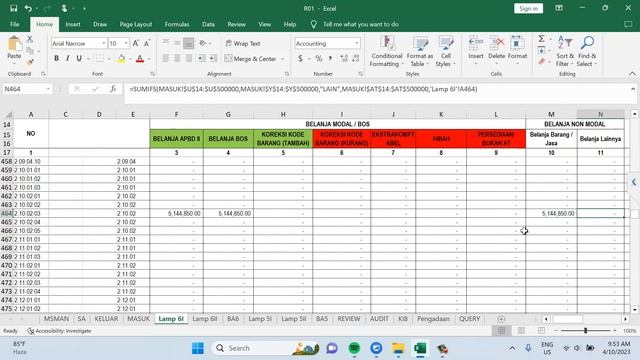Apply the yellow fill color

[x=122, y=59]
